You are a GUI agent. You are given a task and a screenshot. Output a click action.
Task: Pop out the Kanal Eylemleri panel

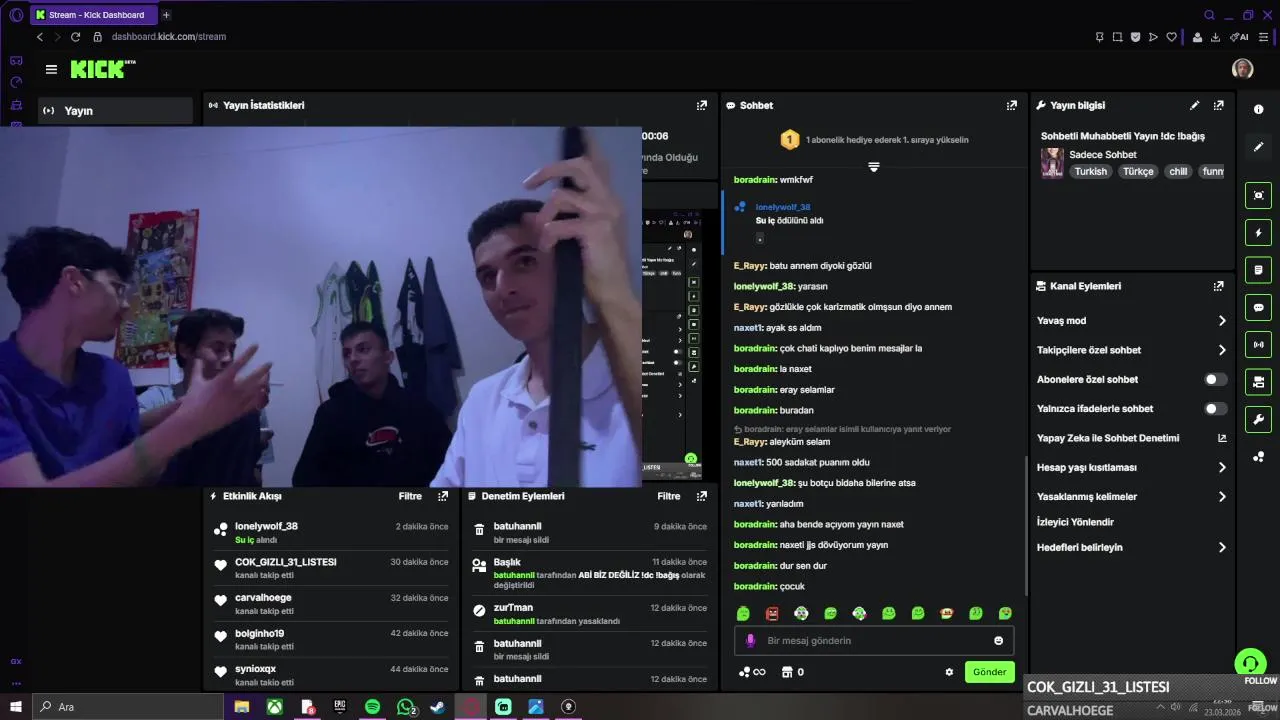[x=1218, y=286]
